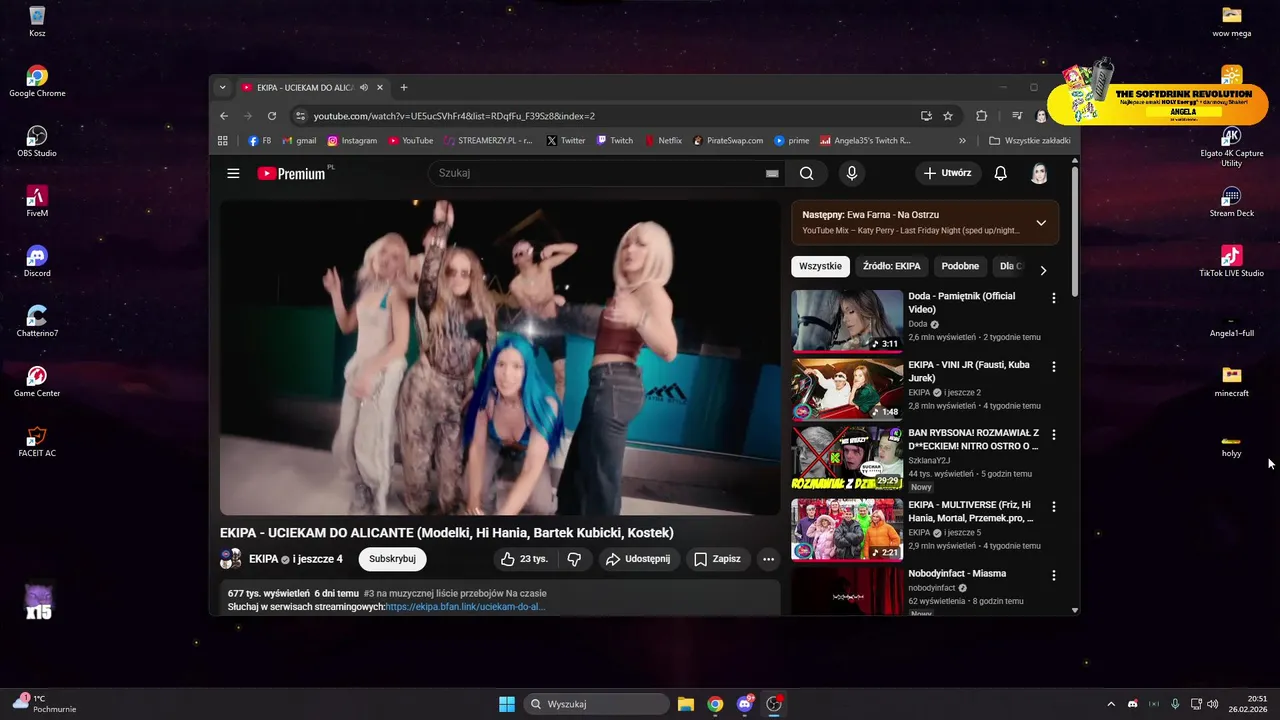Image resolution: width=1280 pixels, height=720 pixels.
Task: Open the Instagram bookmark
Action: point(352,141)
